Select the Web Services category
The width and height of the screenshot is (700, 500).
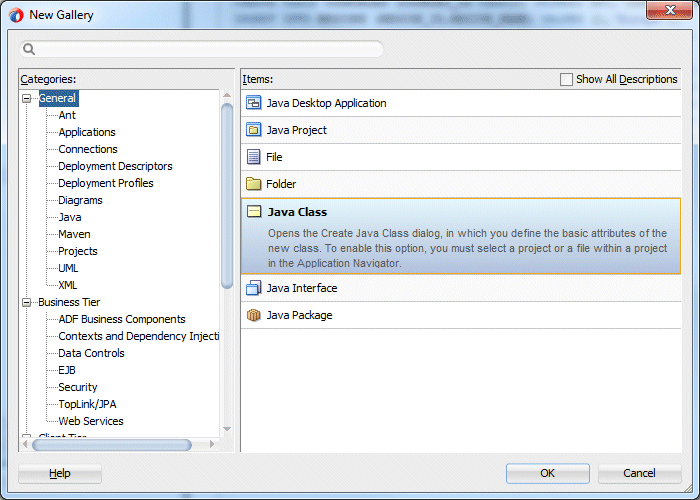[91, 421]
